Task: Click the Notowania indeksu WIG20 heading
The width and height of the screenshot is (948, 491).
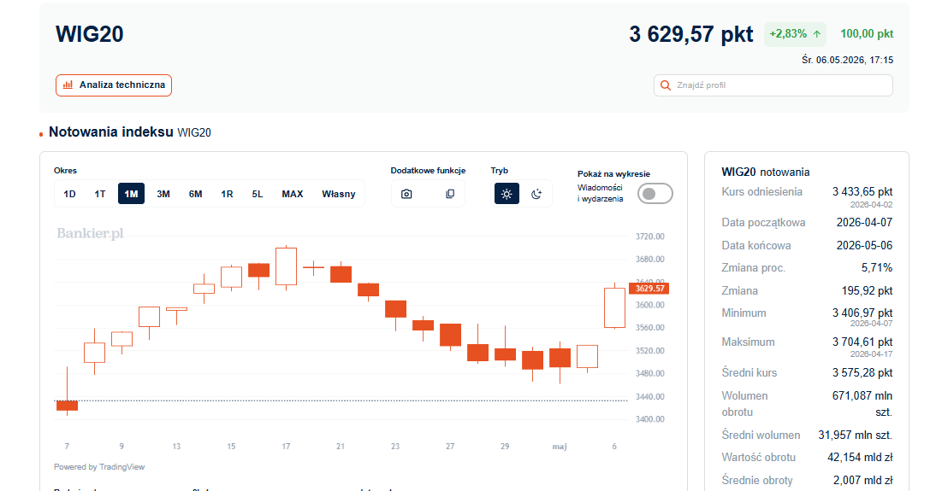Action: tap(130, 132)
